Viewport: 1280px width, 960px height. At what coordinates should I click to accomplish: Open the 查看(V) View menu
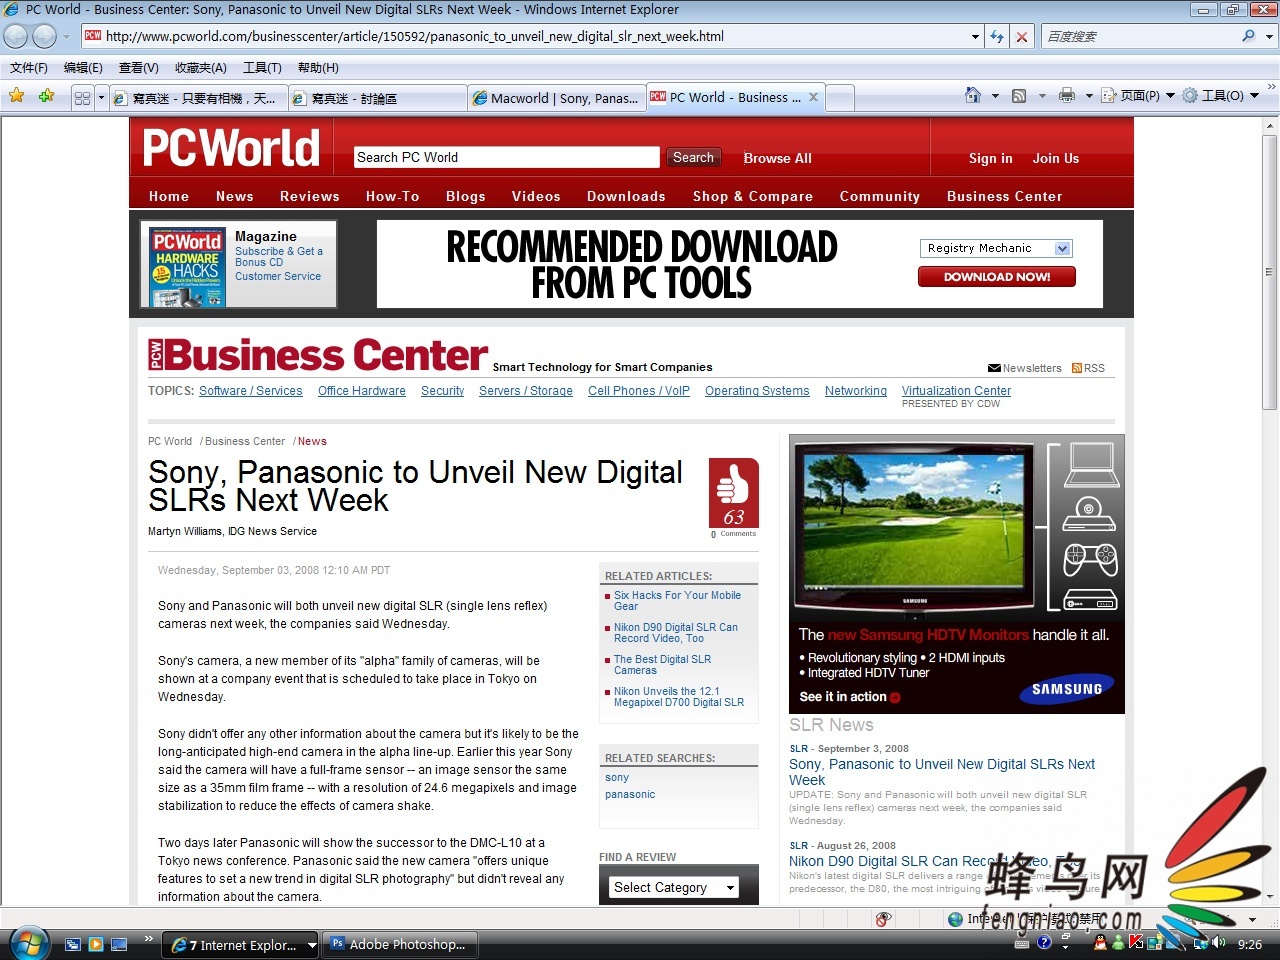click(138, 68)
